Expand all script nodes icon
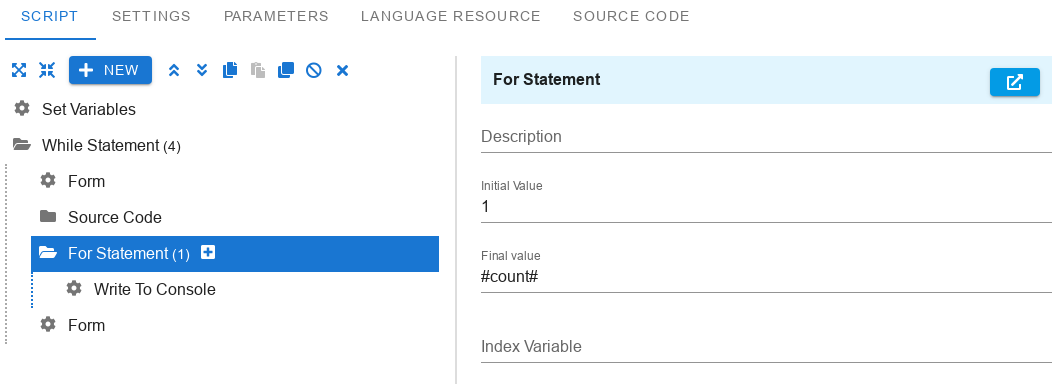 [19, 70]
